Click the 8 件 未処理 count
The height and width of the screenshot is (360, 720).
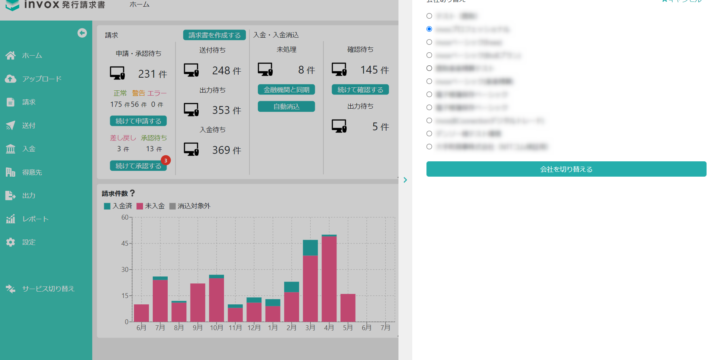click(306, 70)
